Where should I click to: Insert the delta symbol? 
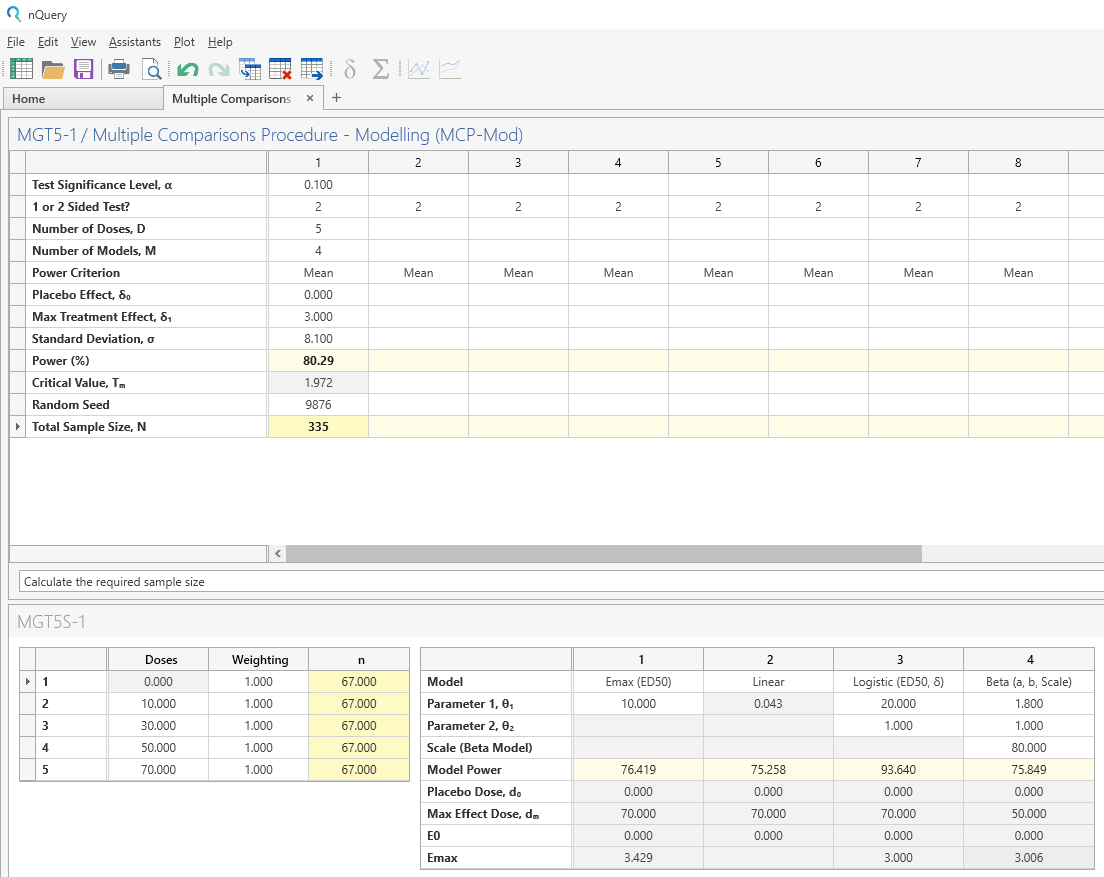(348, 68)
